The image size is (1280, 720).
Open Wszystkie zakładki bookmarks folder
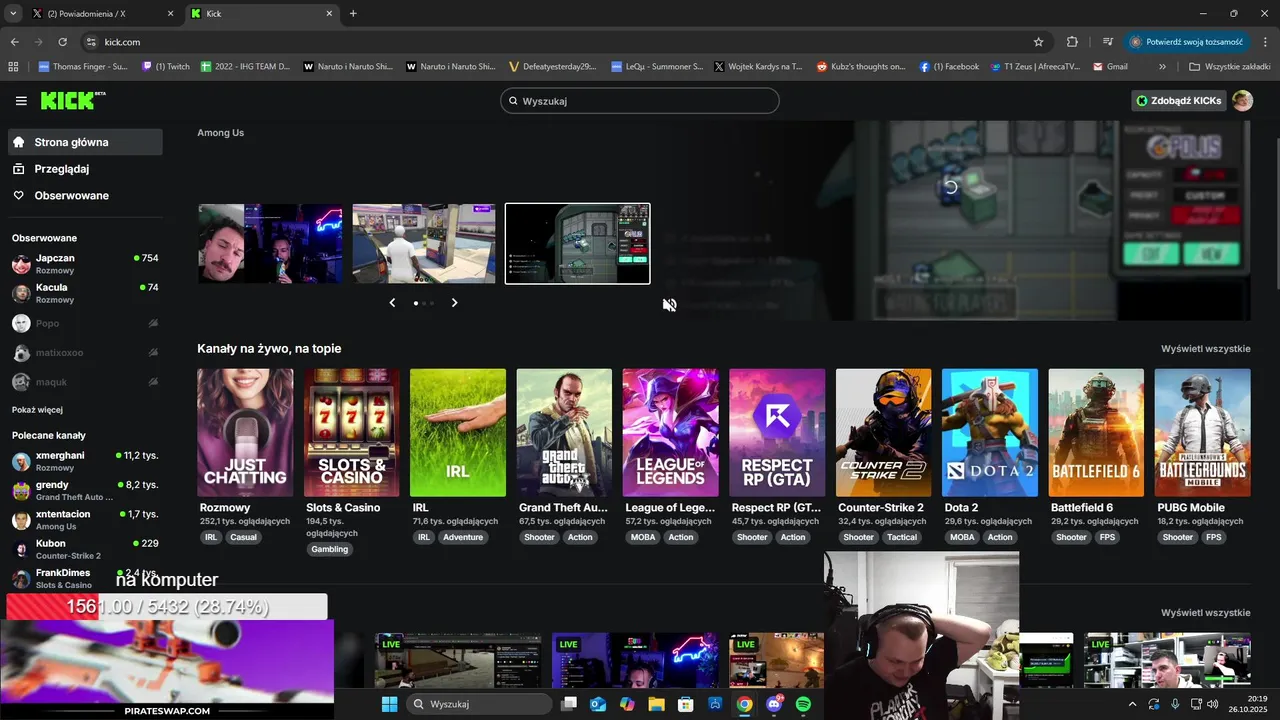tap(1231, 67)
